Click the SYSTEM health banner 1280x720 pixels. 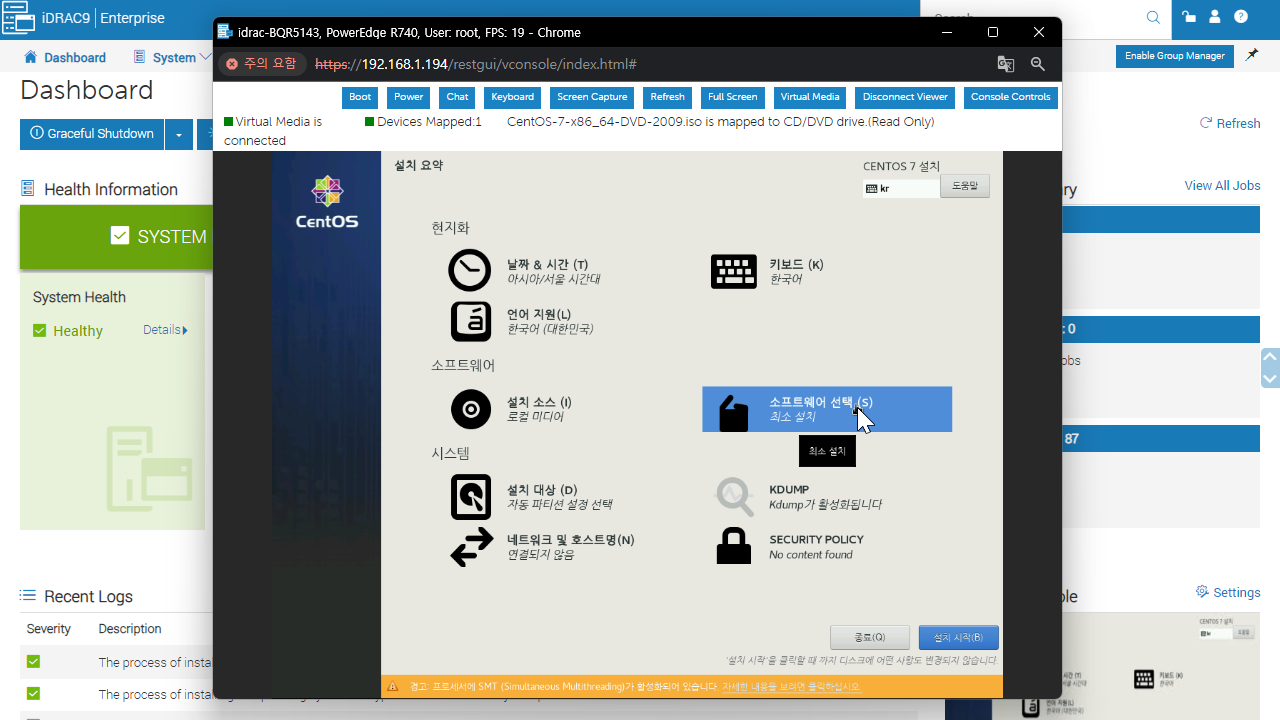click(116, 237)
